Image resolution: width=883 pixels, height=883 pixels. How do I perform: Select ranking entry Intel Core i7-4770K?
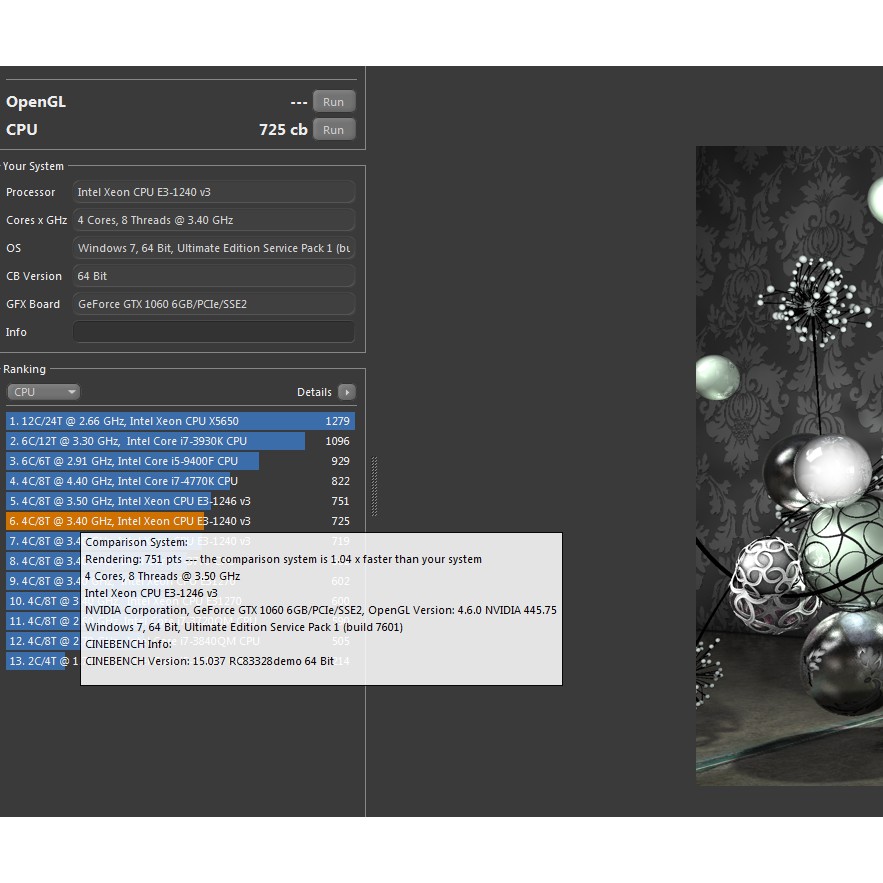pyautogui.click(x=181, y=481)
